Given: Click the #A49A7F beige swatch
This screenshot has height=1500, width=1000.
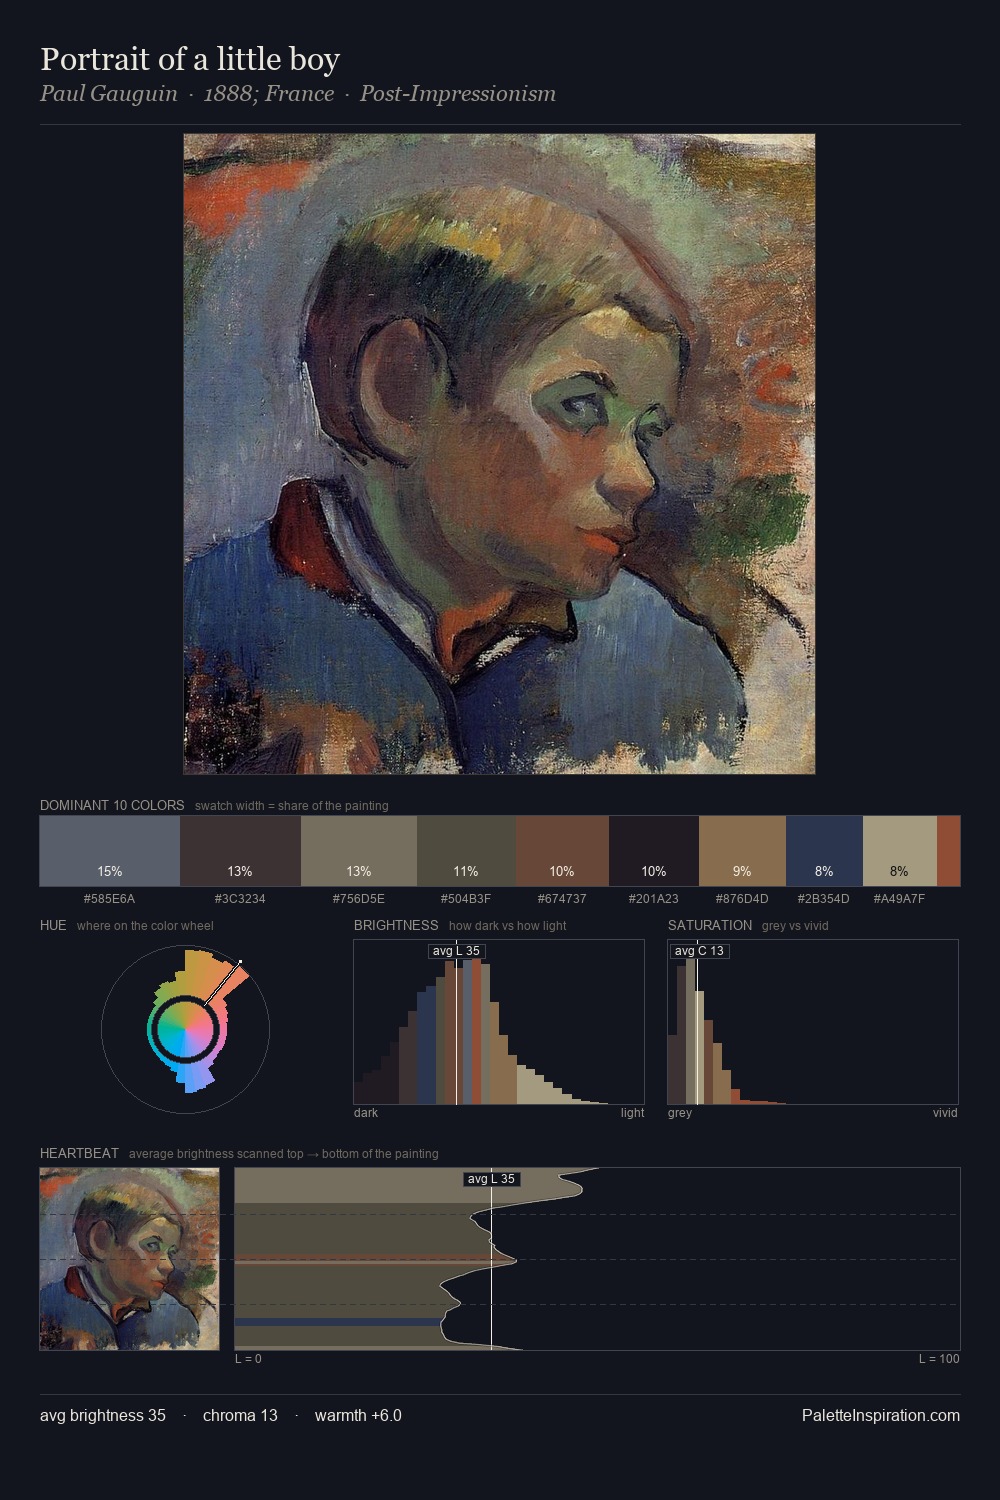Looking at the screenshot, I should pos(900,851).
